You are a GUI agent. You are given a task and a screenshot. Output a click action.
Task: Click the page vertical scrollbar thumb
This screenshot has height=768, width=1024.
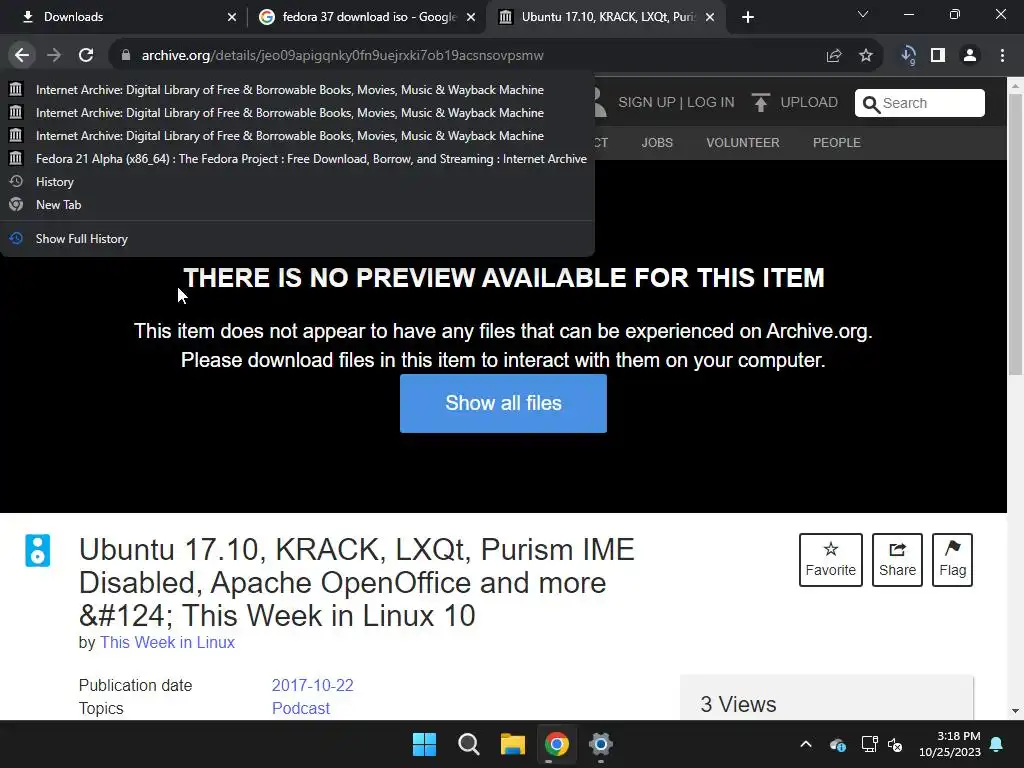[1016, 235]
